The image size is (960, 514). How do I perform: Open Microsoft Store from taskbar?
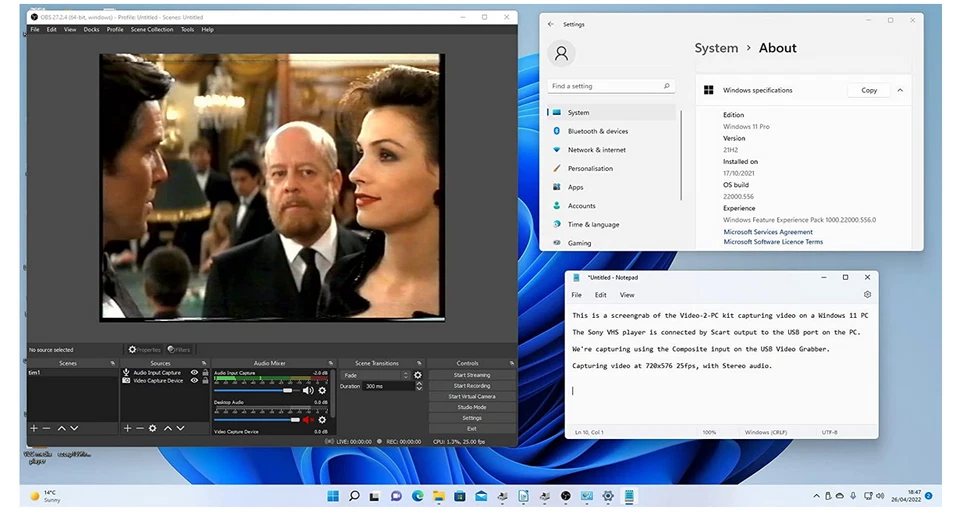pyautogui.click(x=460, y=496)
